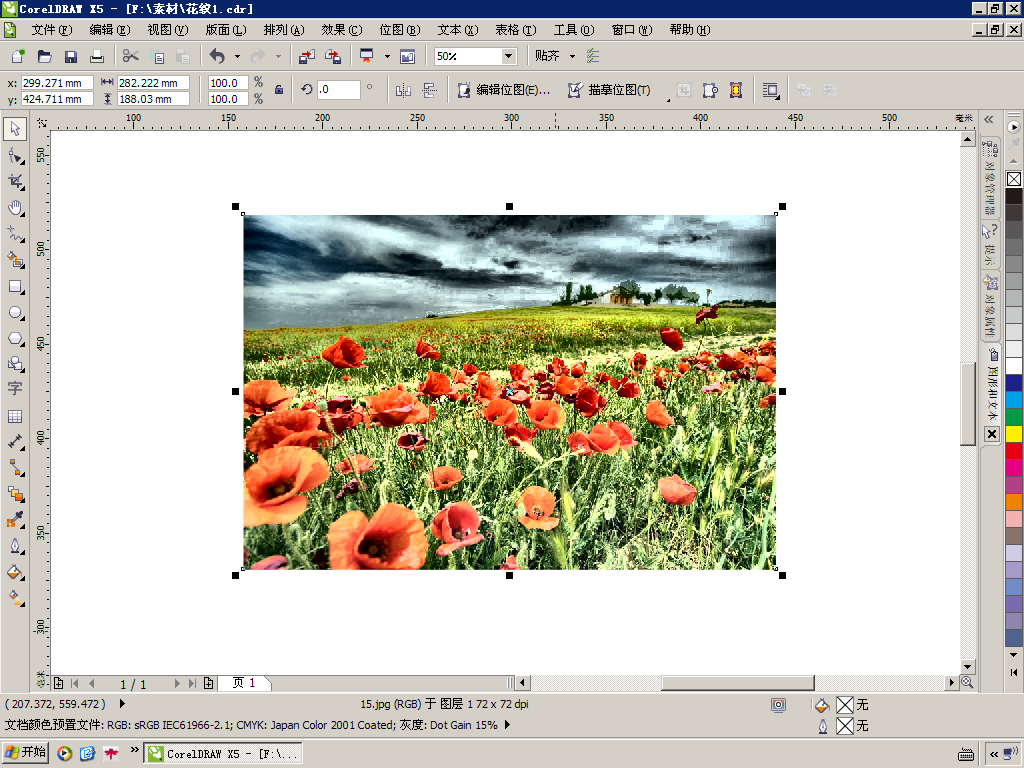Screen dimensions: 1024x768
Task: Click the object width input field
Action: [153, 83]
